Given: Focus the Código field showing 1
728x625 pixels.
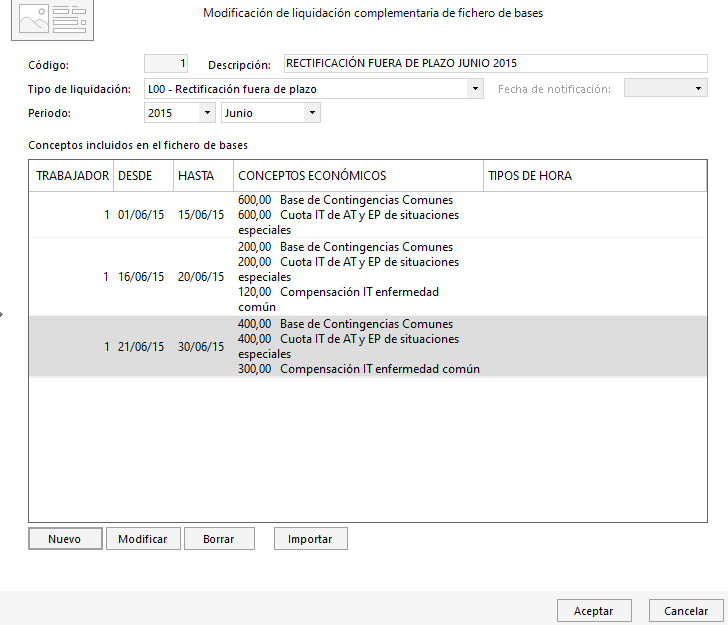Looking at the screenshot, I should click(166, 64).
